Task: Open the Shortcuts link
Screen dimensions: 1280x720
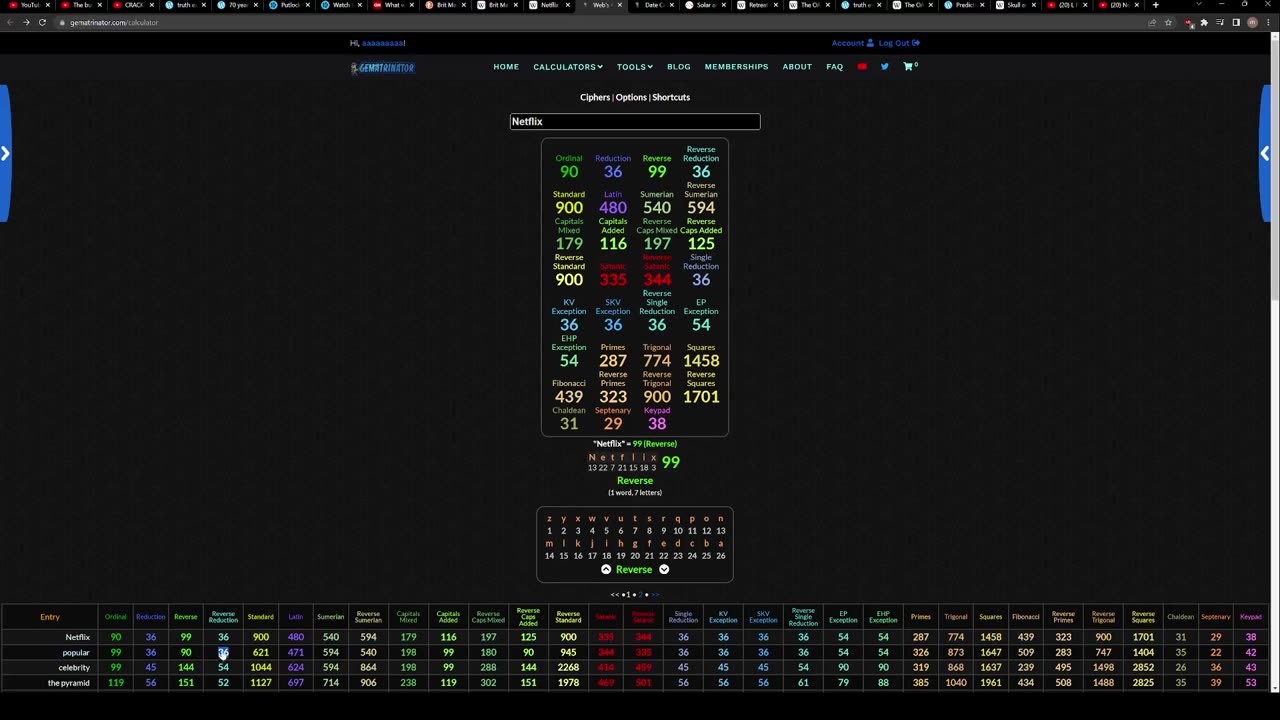Action: click(x=671, y=97)
